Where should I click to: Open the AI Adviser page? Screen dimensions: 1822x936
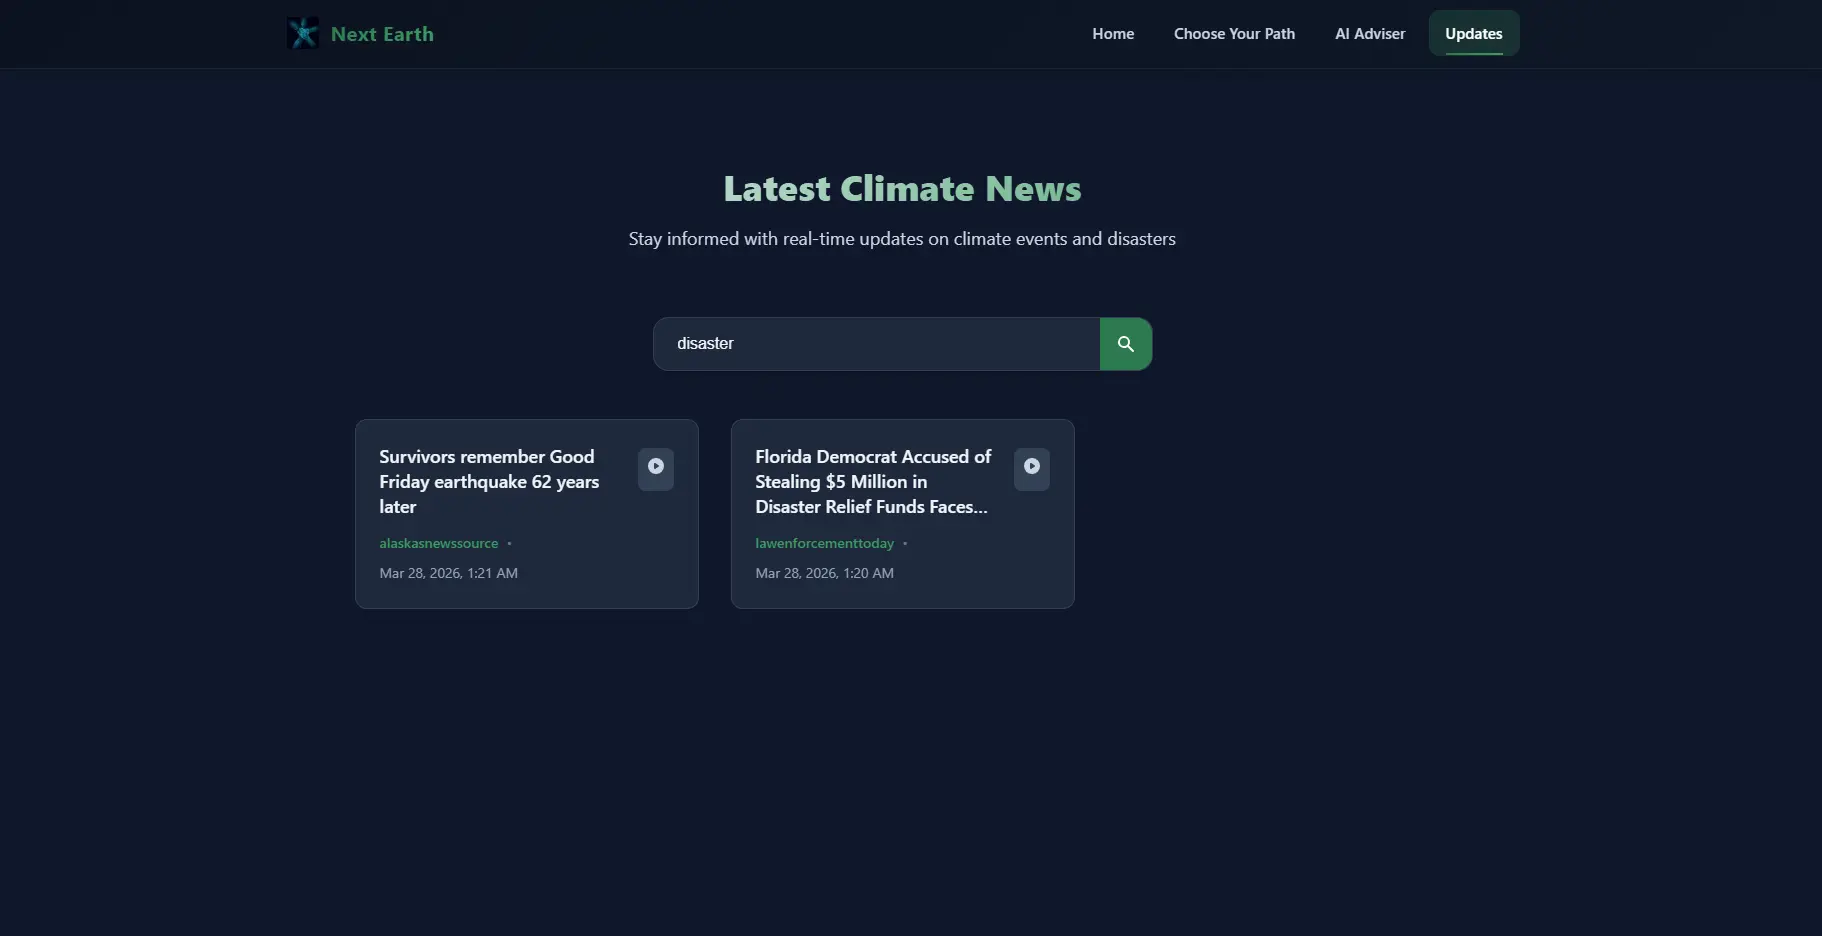1370,33
